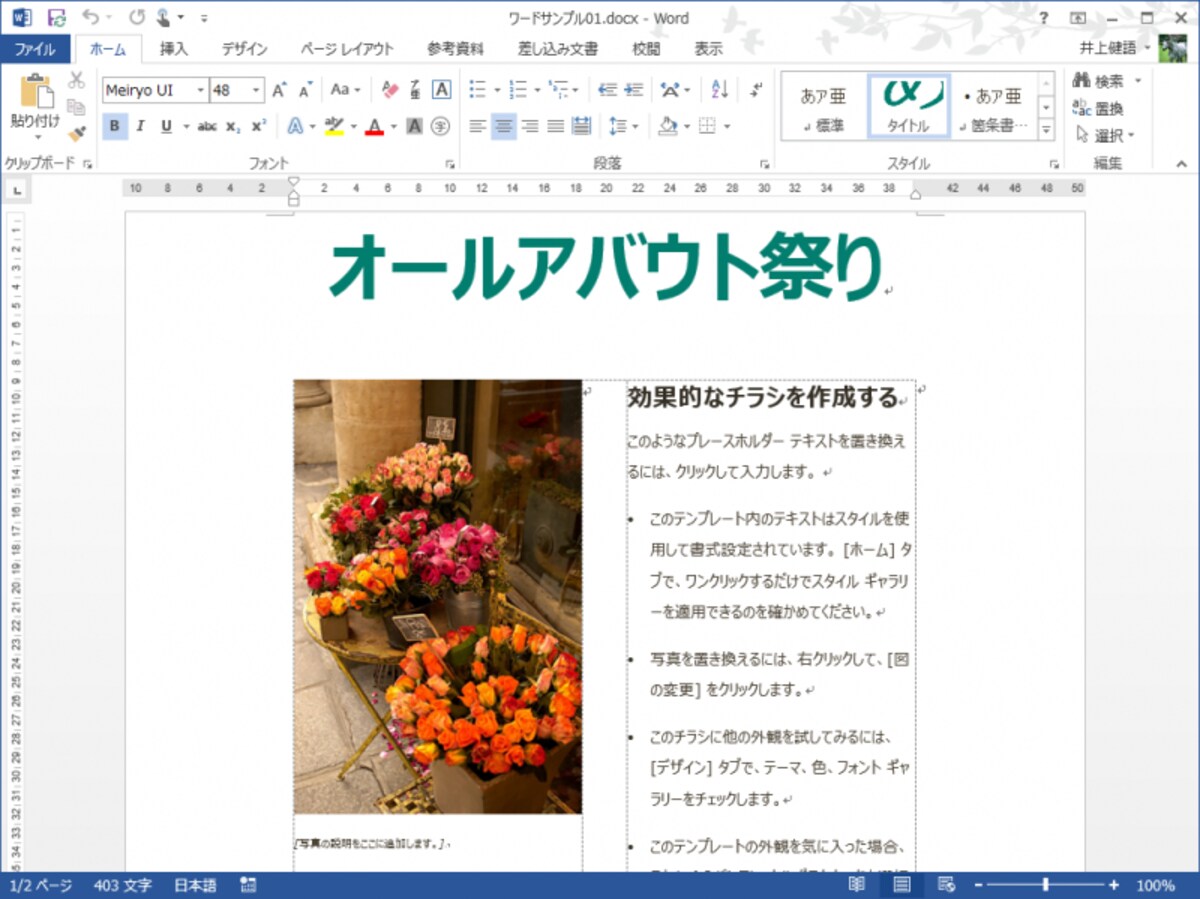Undo the last action

91,17
